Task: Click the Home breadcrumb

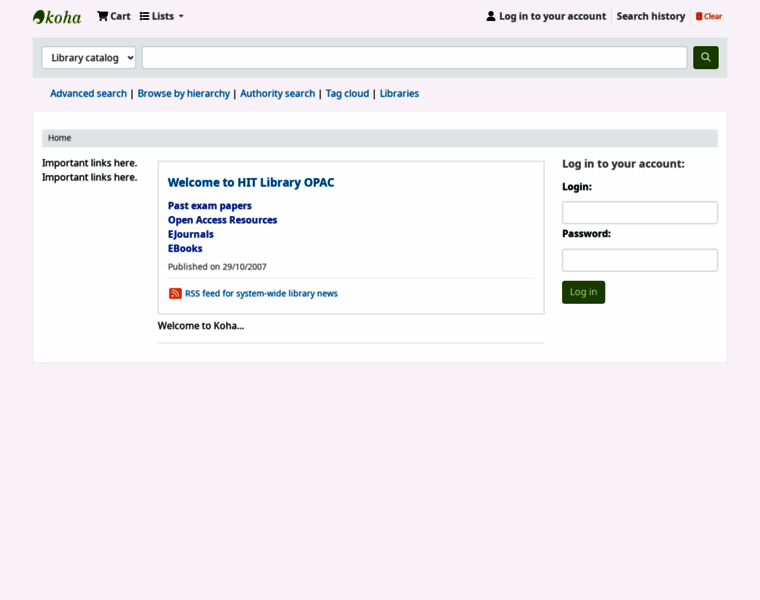Action: coord(60,138)
